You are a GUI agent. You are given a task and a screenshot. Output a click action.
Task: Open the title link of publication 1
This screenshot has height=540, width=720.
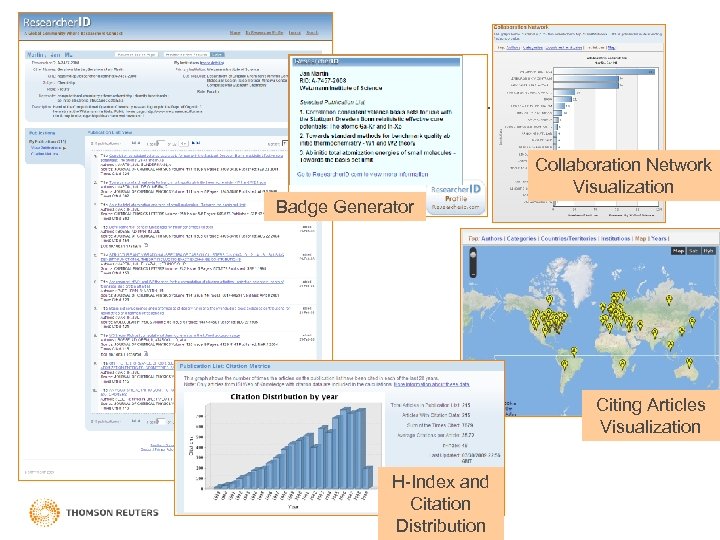196,156
